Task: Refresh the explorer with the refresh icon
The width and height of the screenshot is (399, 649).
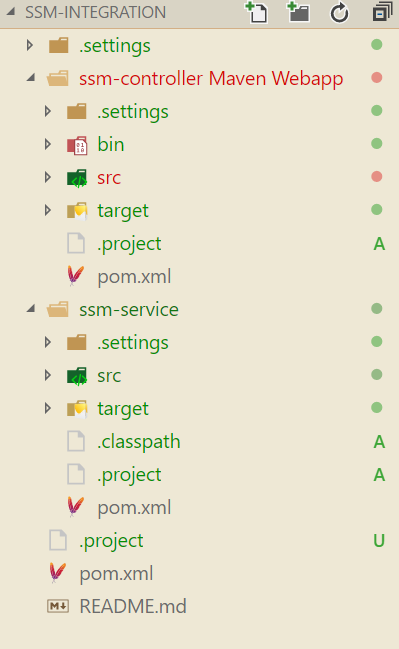Action: click(x=339, y=12)
